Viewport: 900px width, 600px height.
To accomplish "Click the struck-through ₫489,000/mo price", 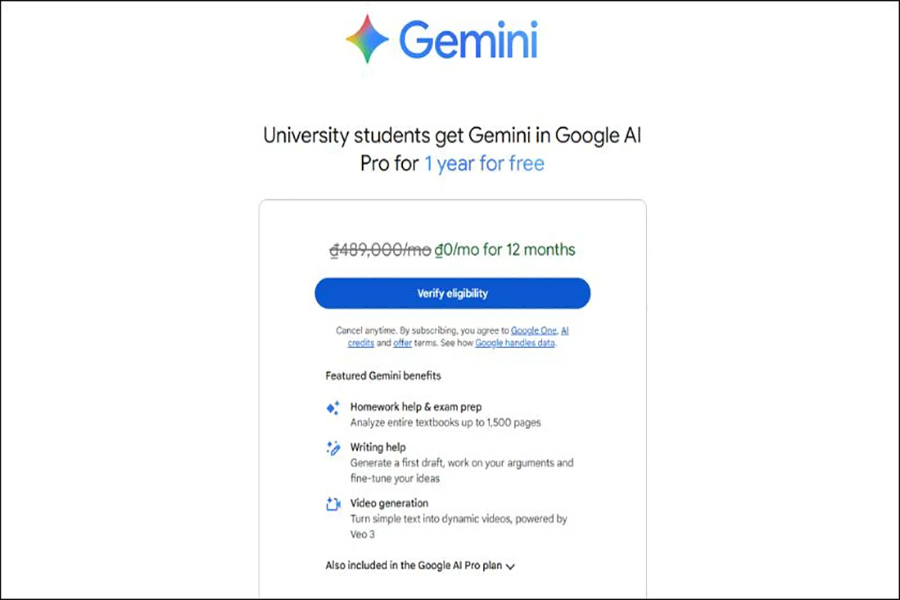I will [x=381, y=250].
